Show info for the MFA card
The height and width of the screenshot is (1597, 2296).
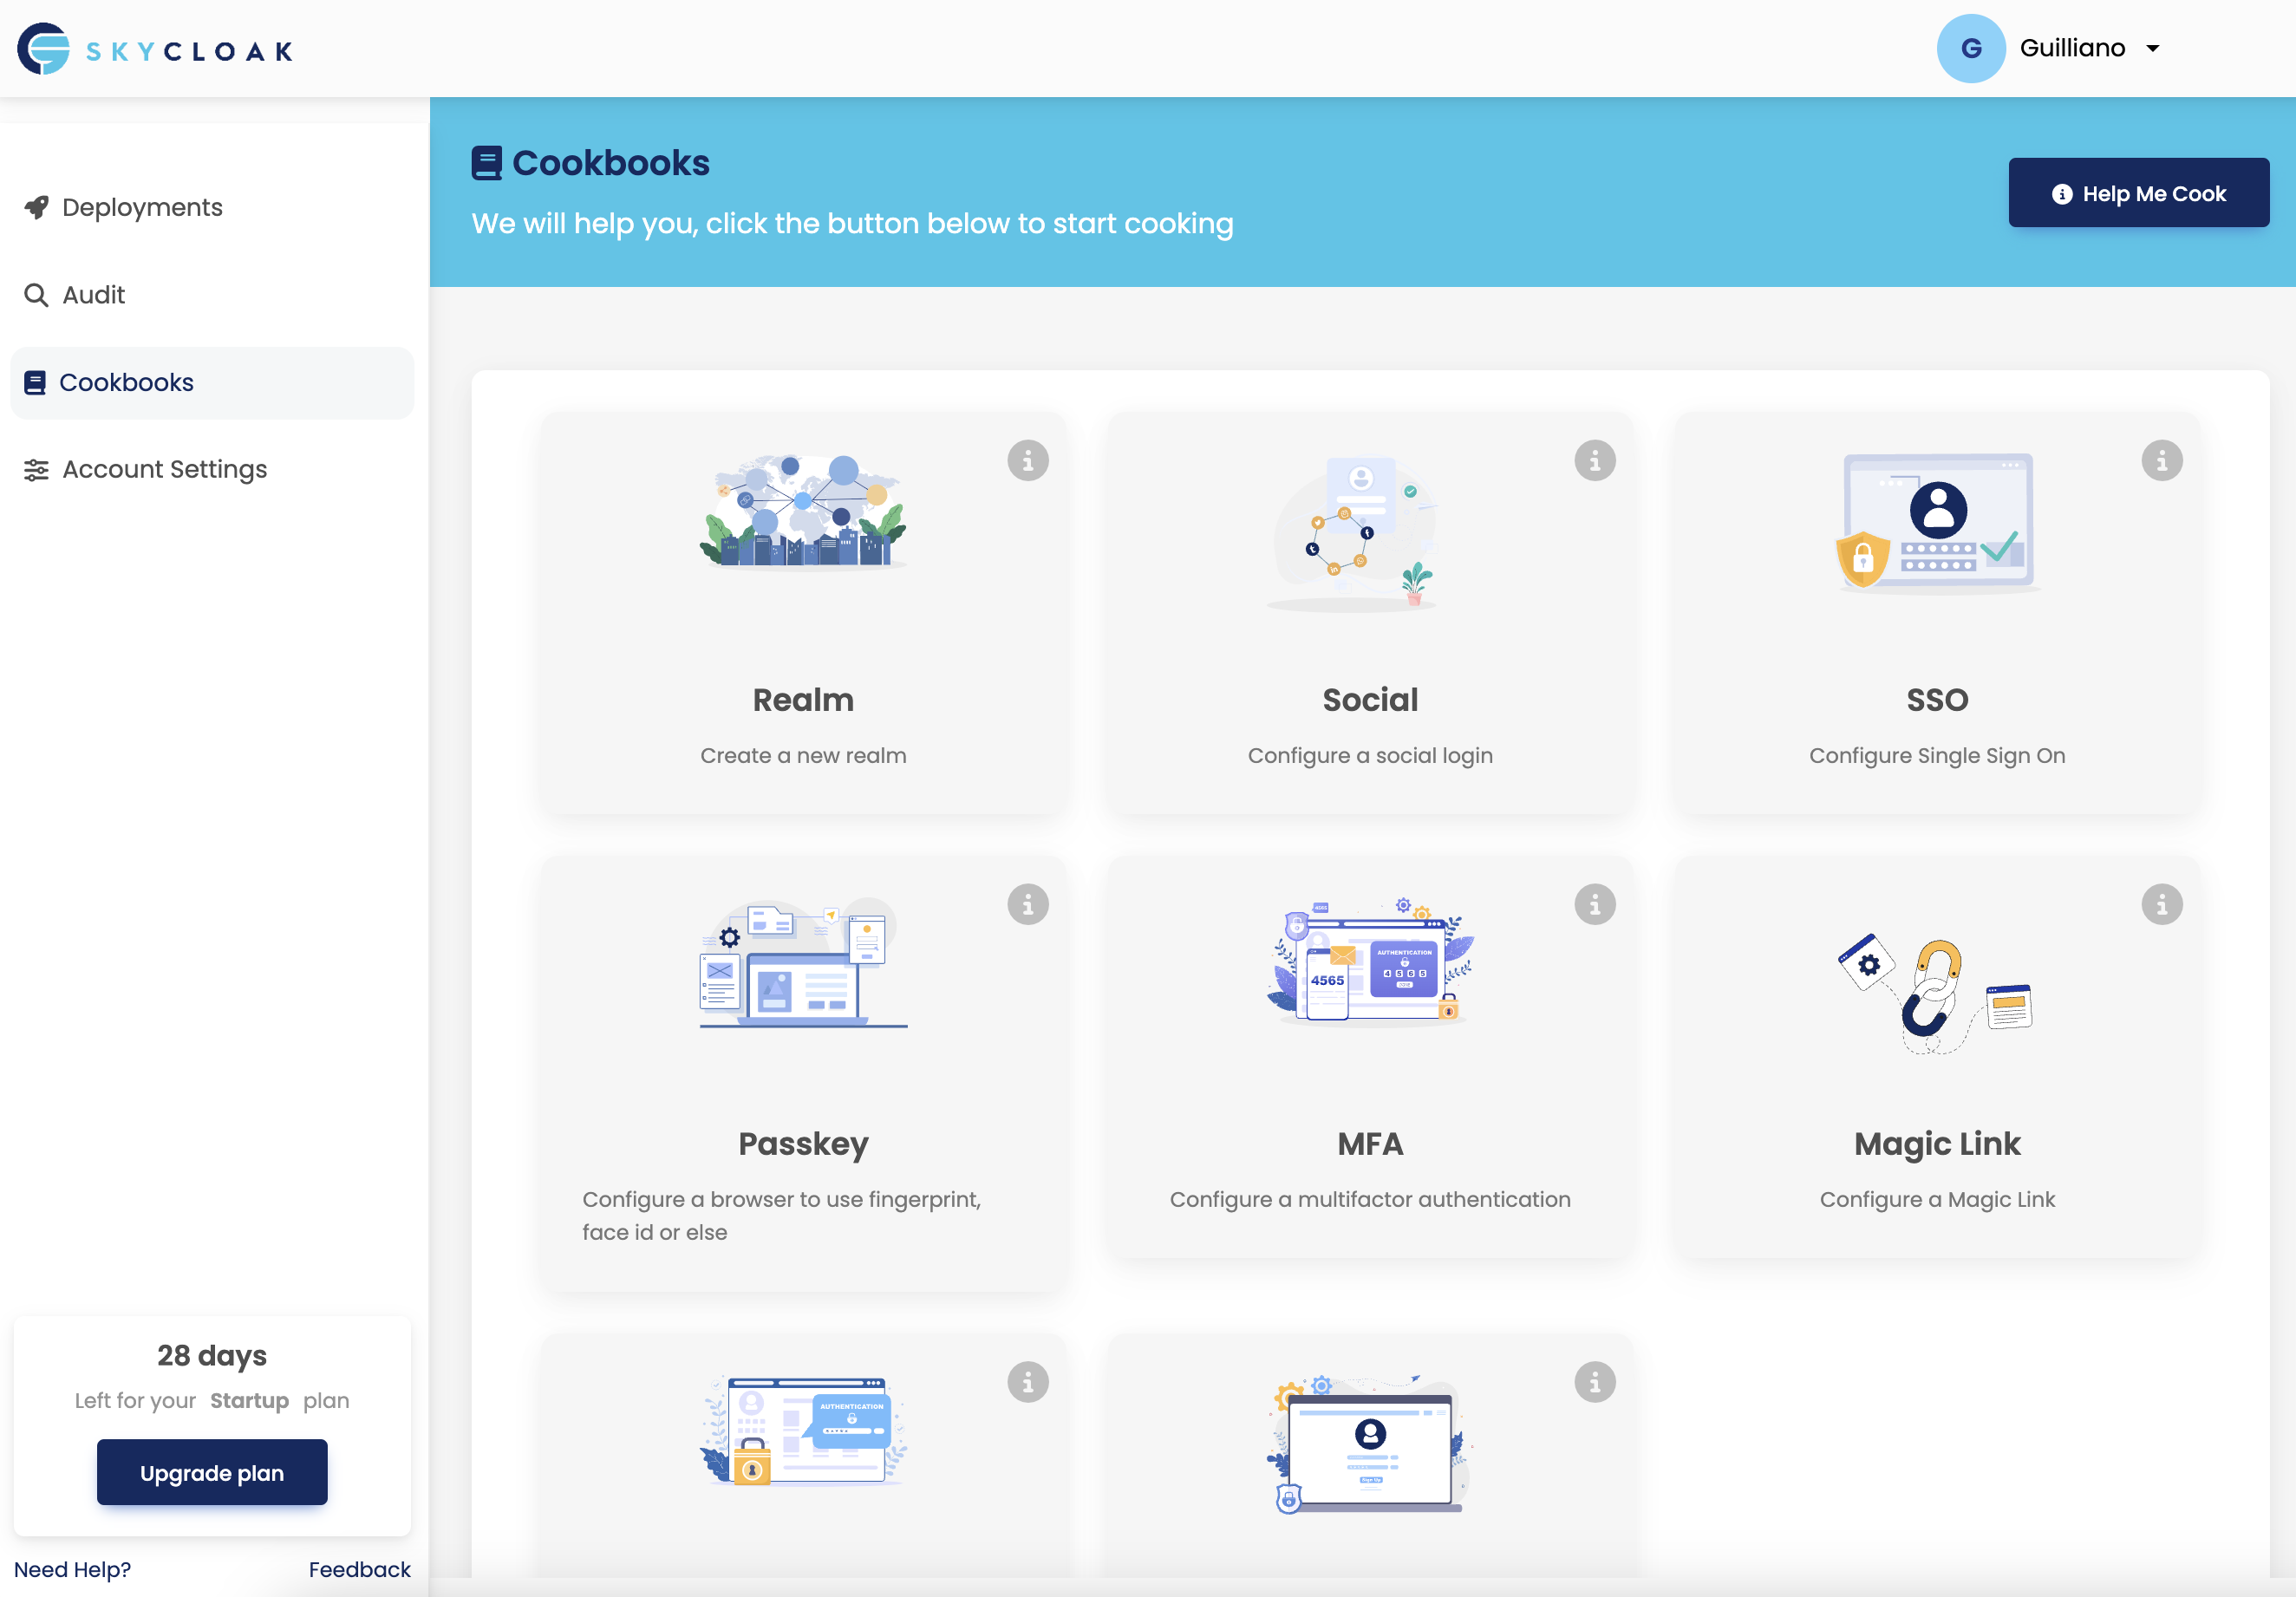point(1594,905)
